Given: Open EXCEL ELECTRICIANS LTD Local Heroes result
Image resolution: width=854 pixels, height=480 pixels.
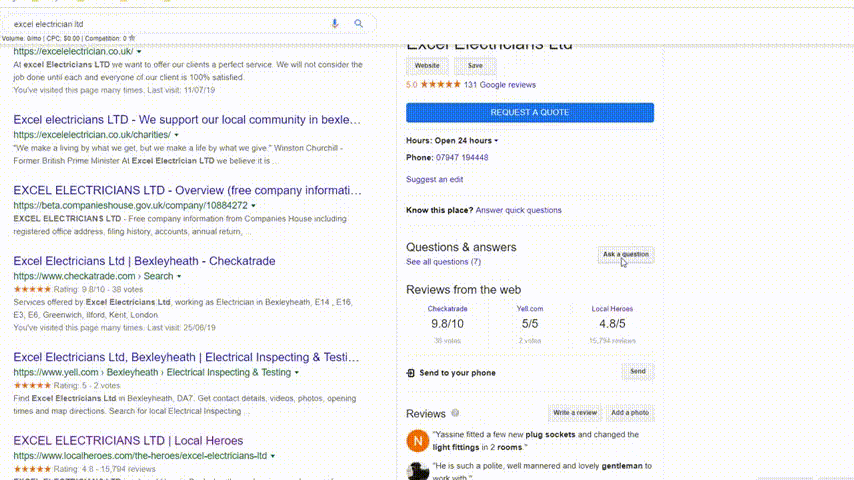Looking at the screenshot, I should point(128,440).
